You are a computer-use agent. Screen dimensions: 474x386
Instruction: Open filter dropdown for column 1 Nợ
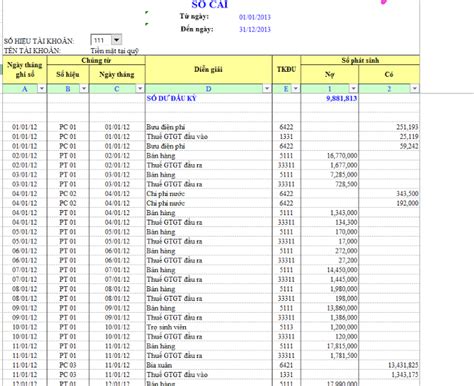coord(353,89)
